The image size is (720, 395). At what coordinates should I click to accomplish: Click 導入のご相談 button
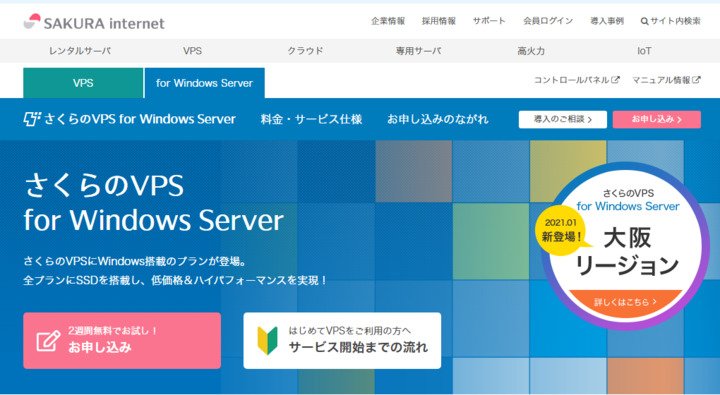coord(562,119)
